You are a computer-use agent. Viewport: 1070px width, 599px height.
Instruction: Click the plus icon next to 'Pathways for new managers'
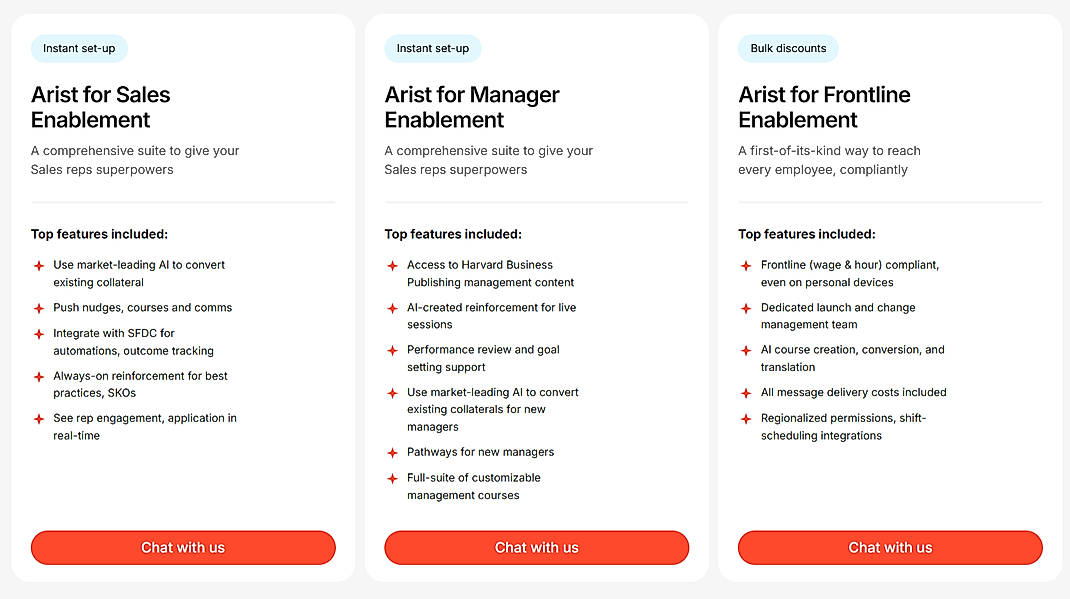pyautogui.click(x=392, y=452)
